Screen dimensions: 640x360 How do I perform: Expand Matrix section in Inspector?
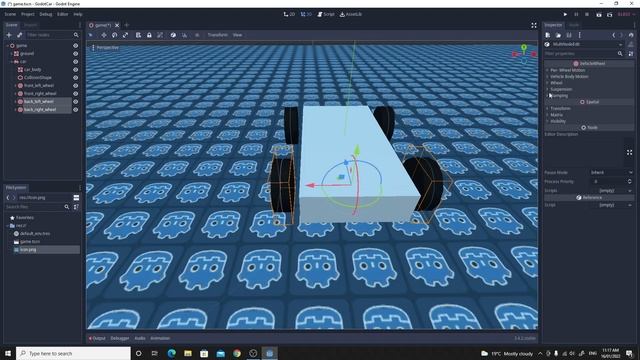(589, 115)
